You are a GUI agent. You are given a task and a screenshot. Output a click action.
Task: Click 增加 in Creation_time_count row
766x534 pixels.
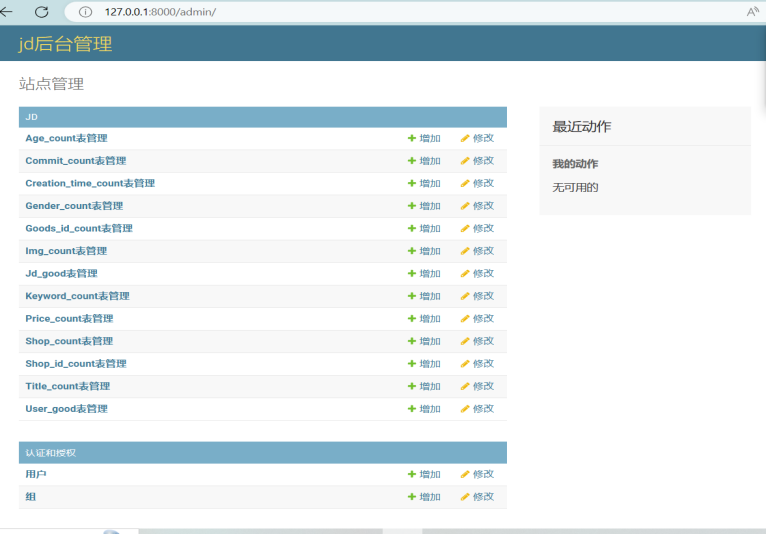pyautogui.click(x=424, y=183)
